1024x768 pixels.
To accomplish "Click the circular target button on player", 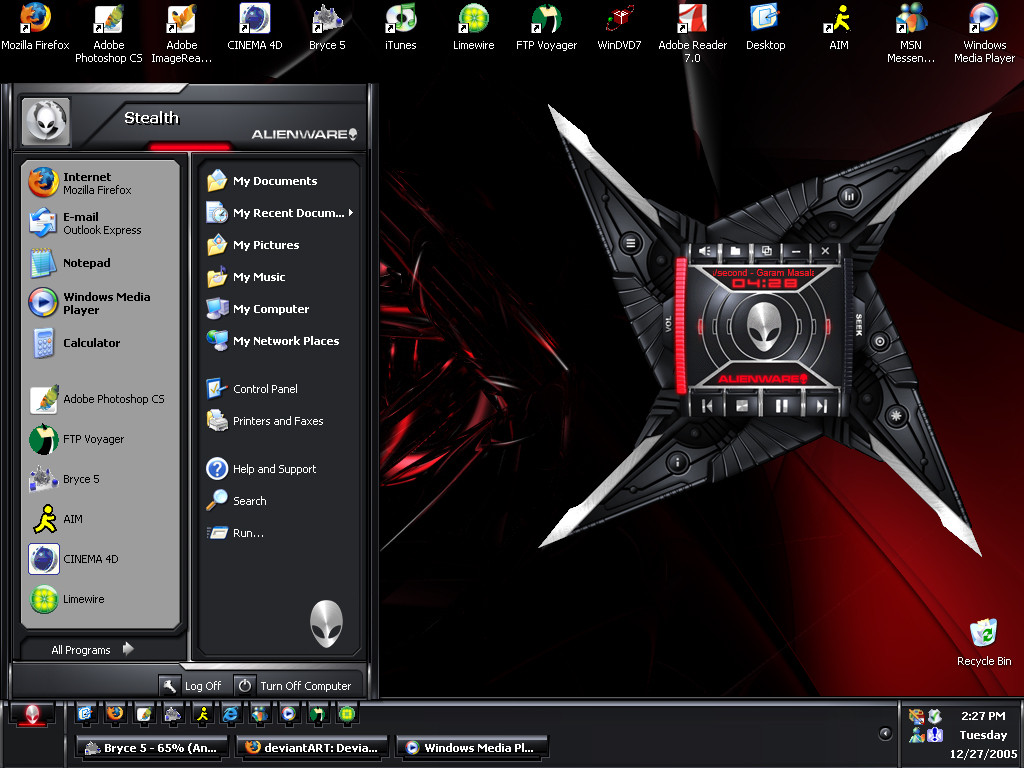I will (x=880, y=341).
